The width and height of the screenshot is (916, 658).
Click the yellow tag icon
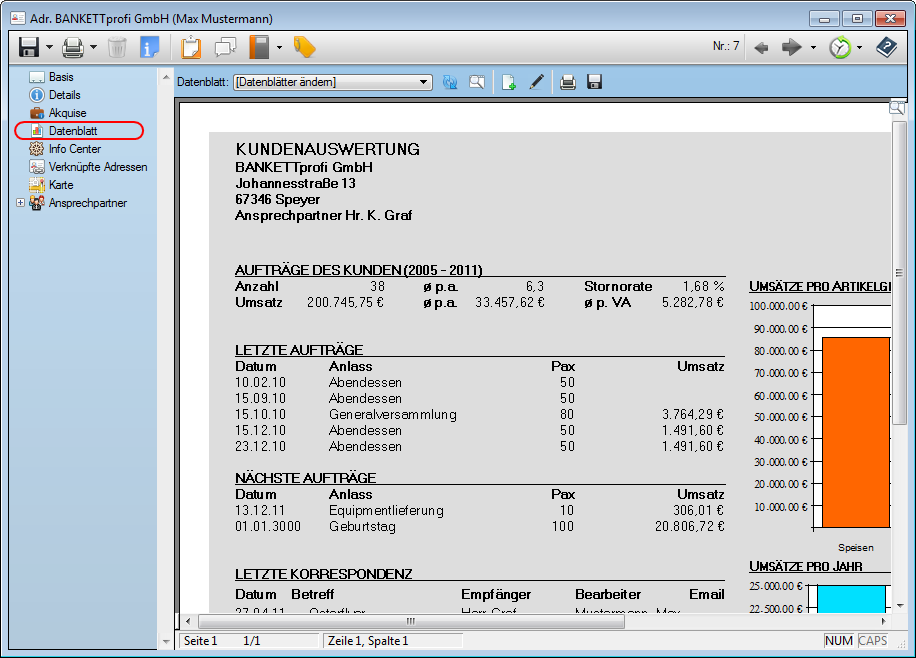[x=305, y=47]
